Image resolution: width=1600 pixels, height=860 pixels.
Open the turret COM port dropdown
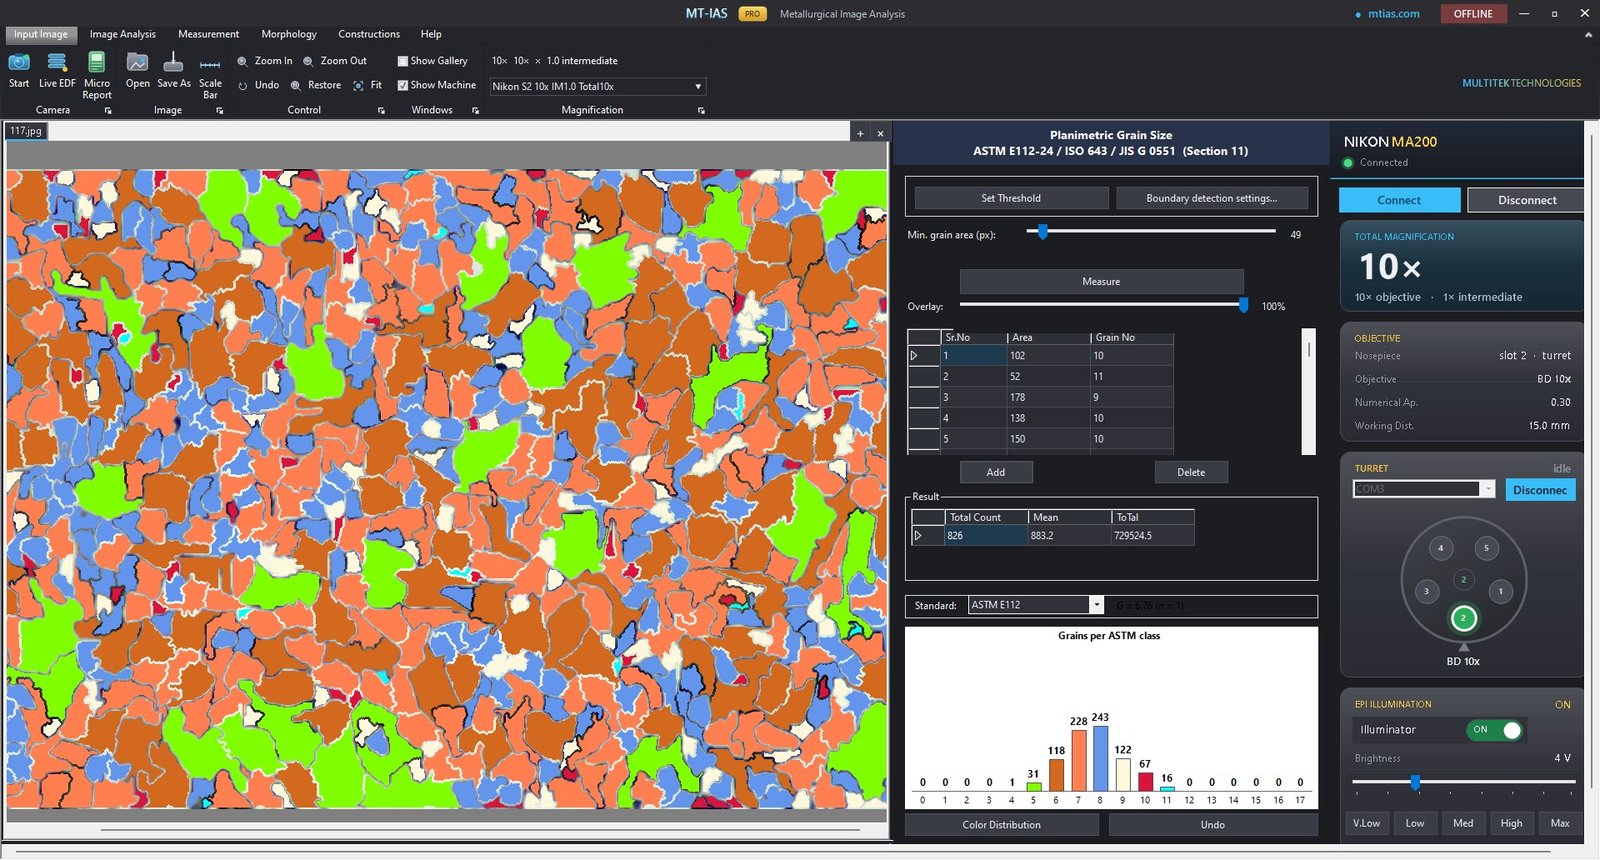point(1488,489)
